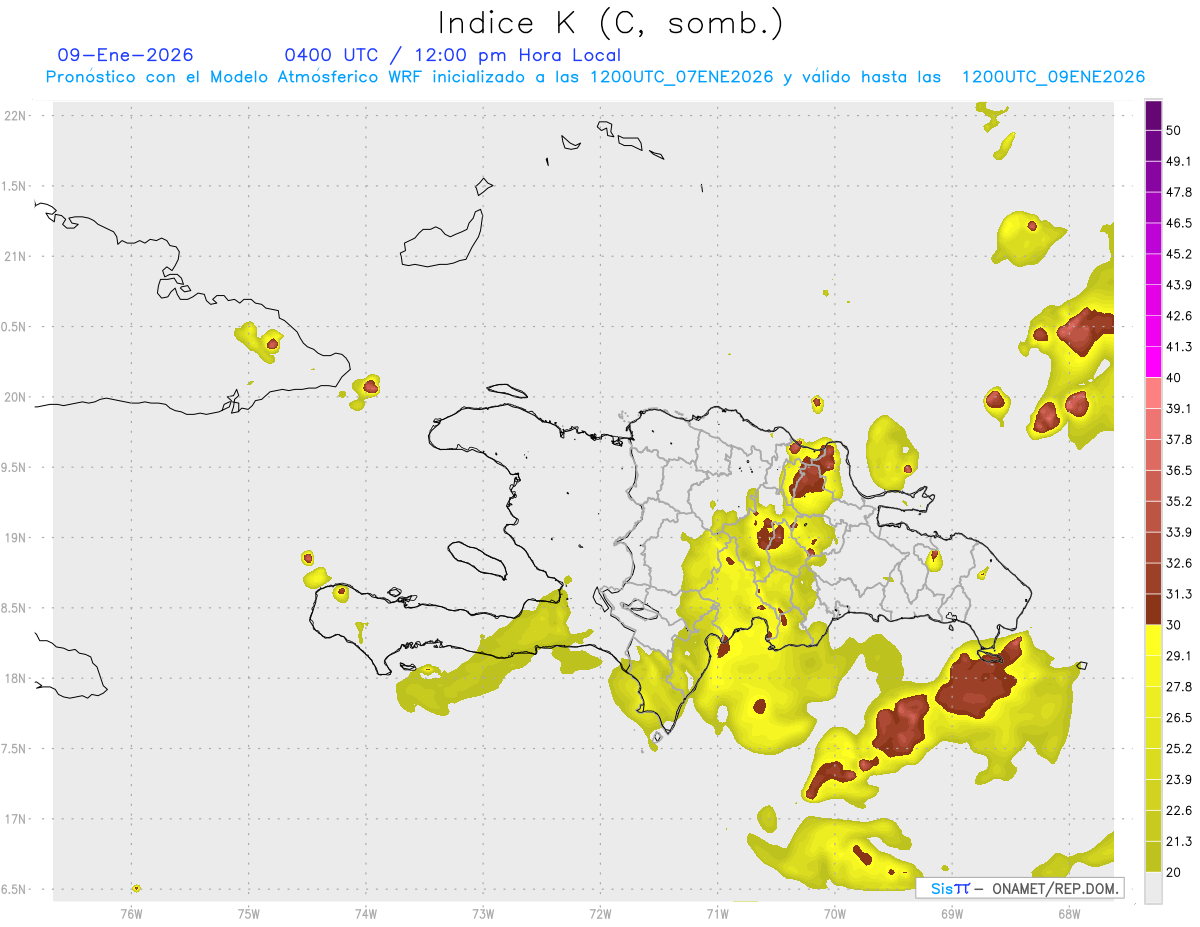Click the "47.8" color scale value
This screenshot has width=1200, height=927.
point(1179,192)
